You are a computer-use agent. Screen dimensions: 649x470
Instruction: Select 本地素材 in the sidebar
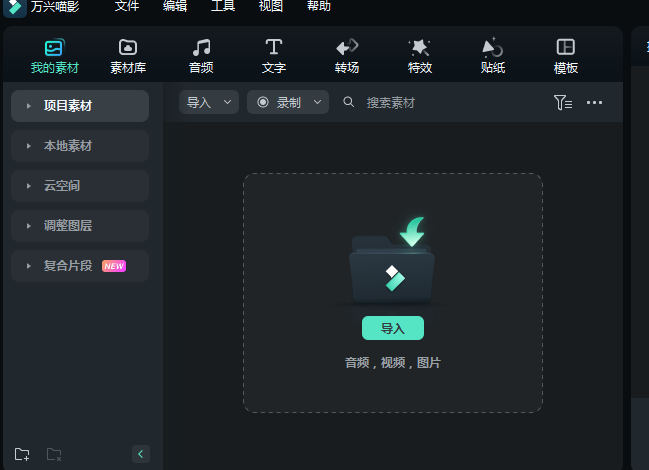80,146
